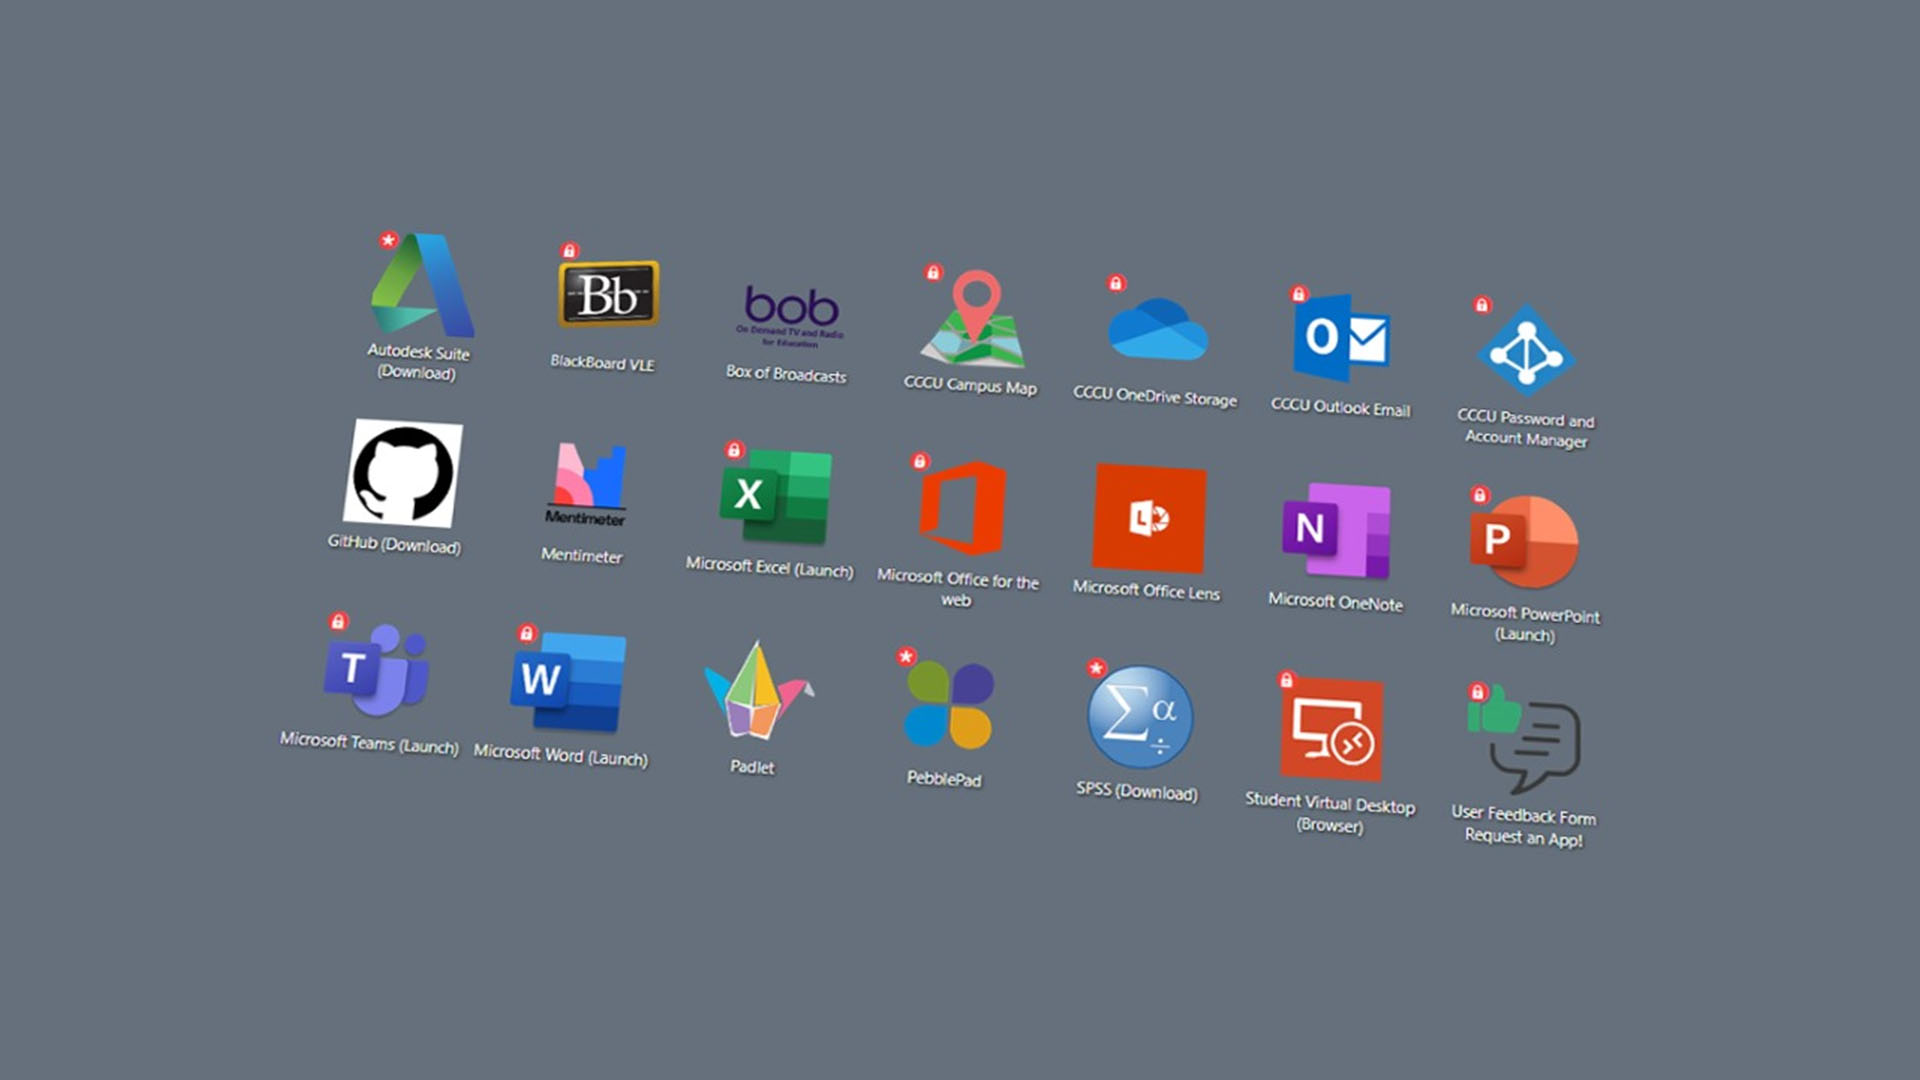Screen dimensions: 1920x1080
Task: Click the "Microsoft OneNote" label
Action: 1335,602
